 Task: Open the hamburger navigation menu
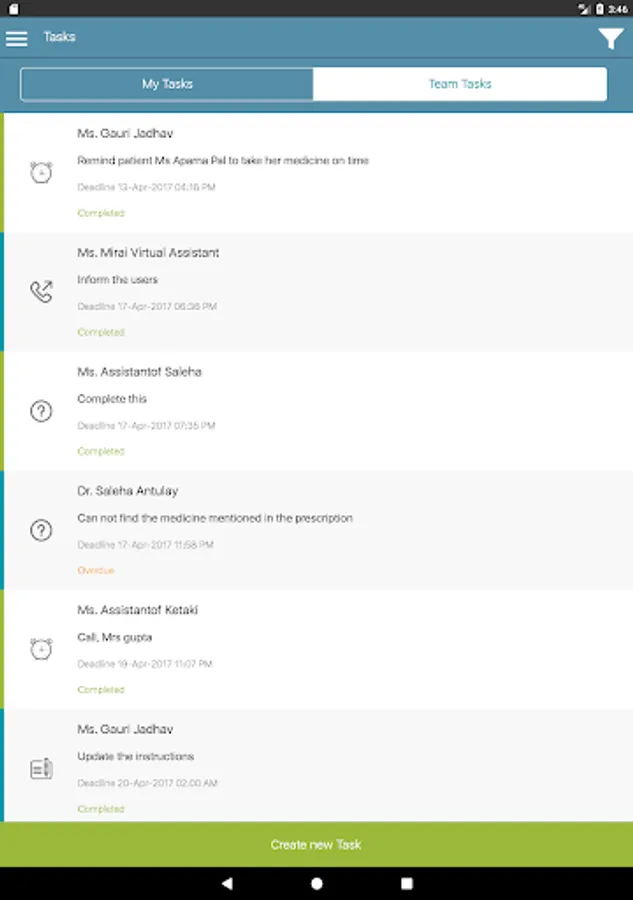coord(16,38)
